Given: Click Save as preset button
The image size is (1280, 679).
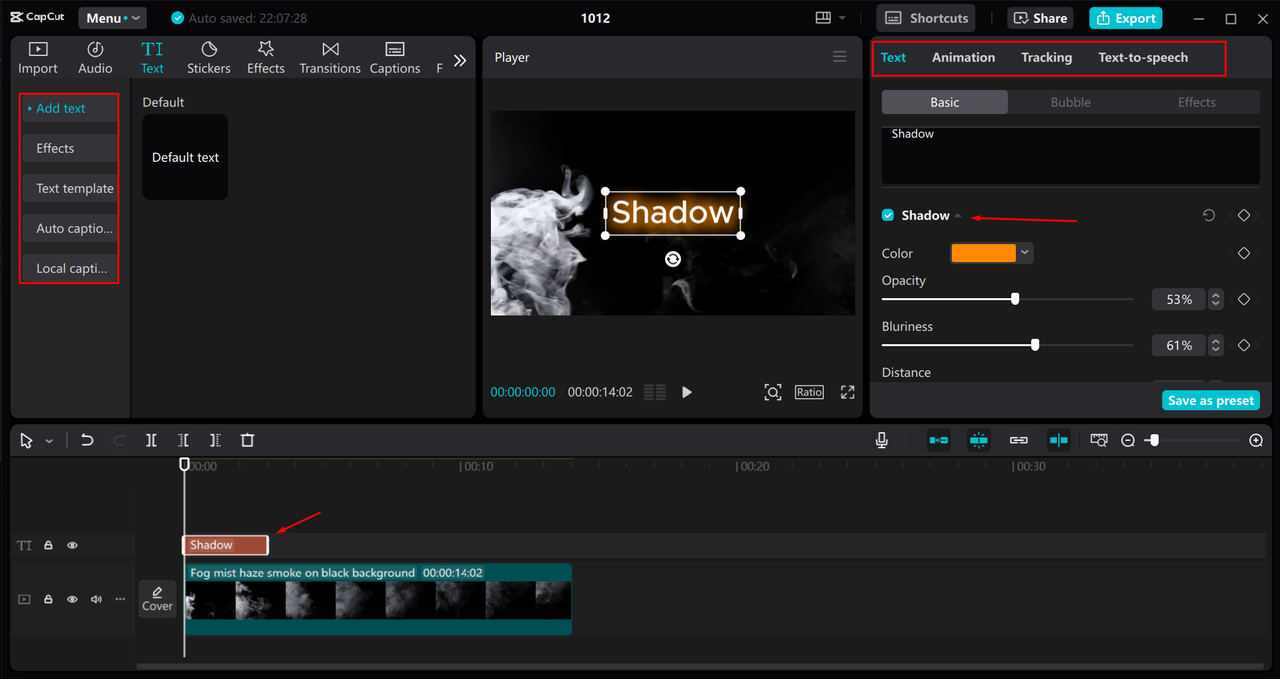Looking at the screenshot, I should [1211, 400].
